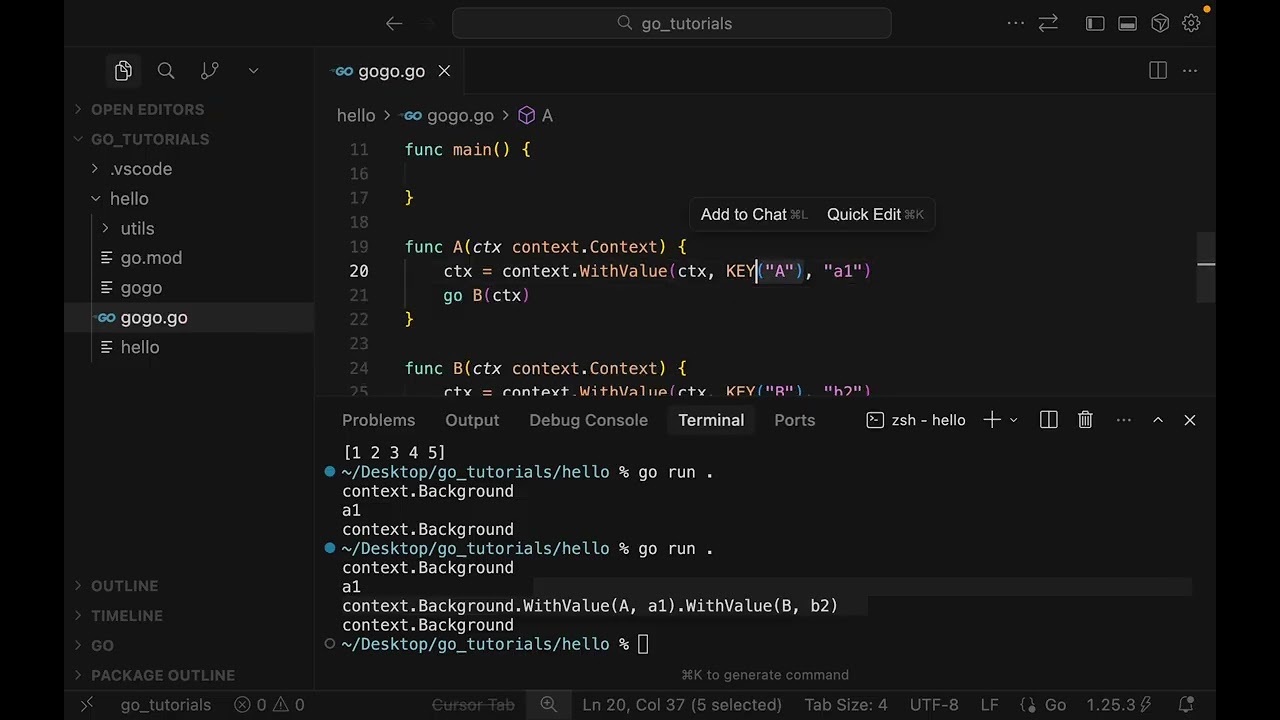
Task: Switch to the Ports panel tab
Action: [x=795, y=420]
